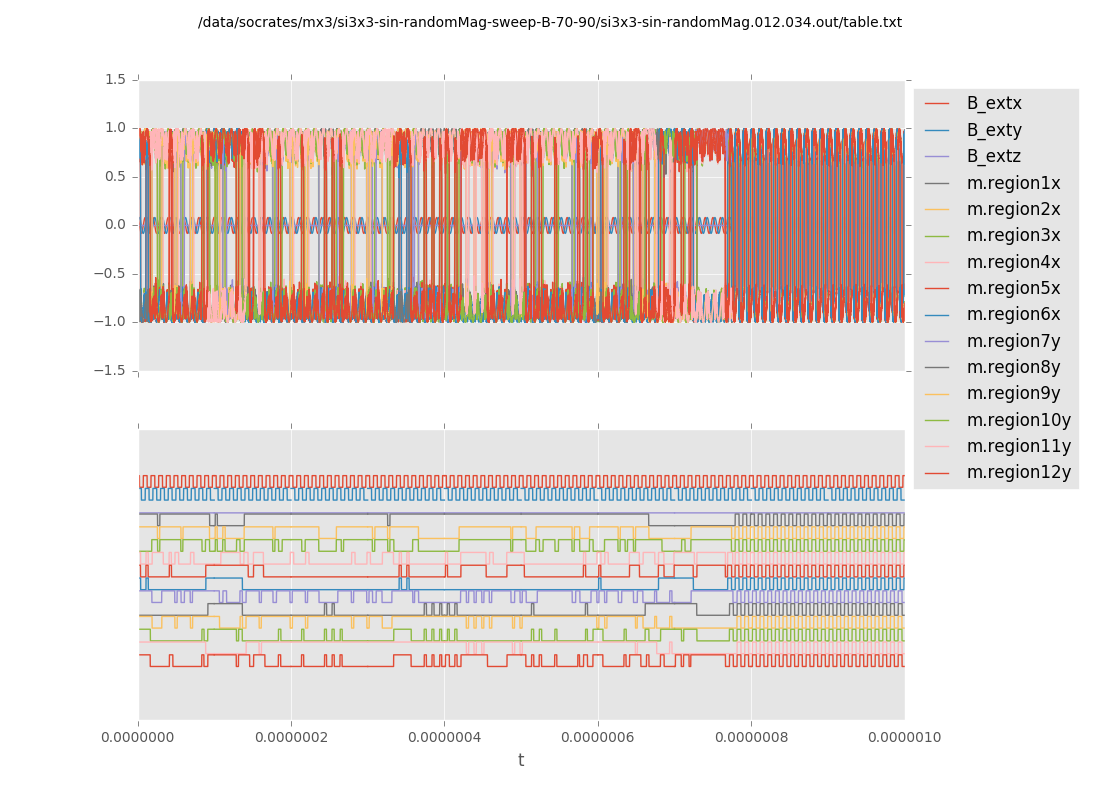Select the m.region7y legend entry
The image size is (1100, 800).
tap(1013, 341)
